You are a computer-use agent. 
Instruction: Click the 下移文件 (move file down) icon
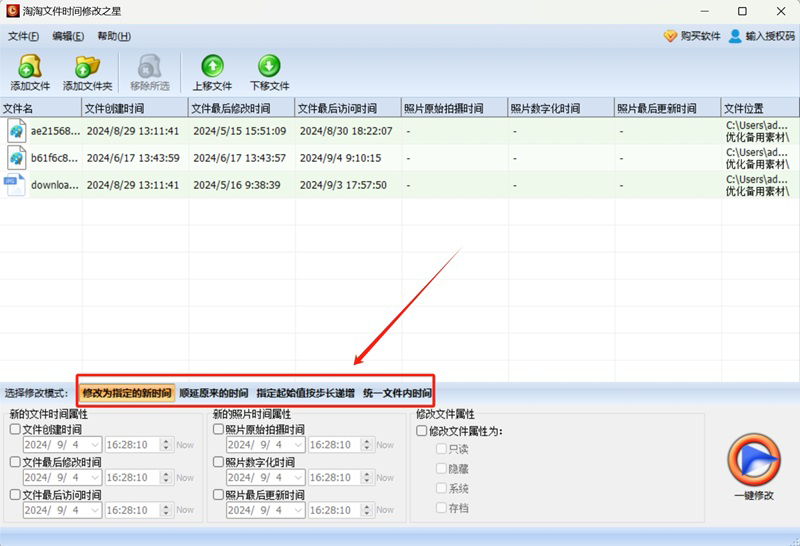click(x=269, y=66)
